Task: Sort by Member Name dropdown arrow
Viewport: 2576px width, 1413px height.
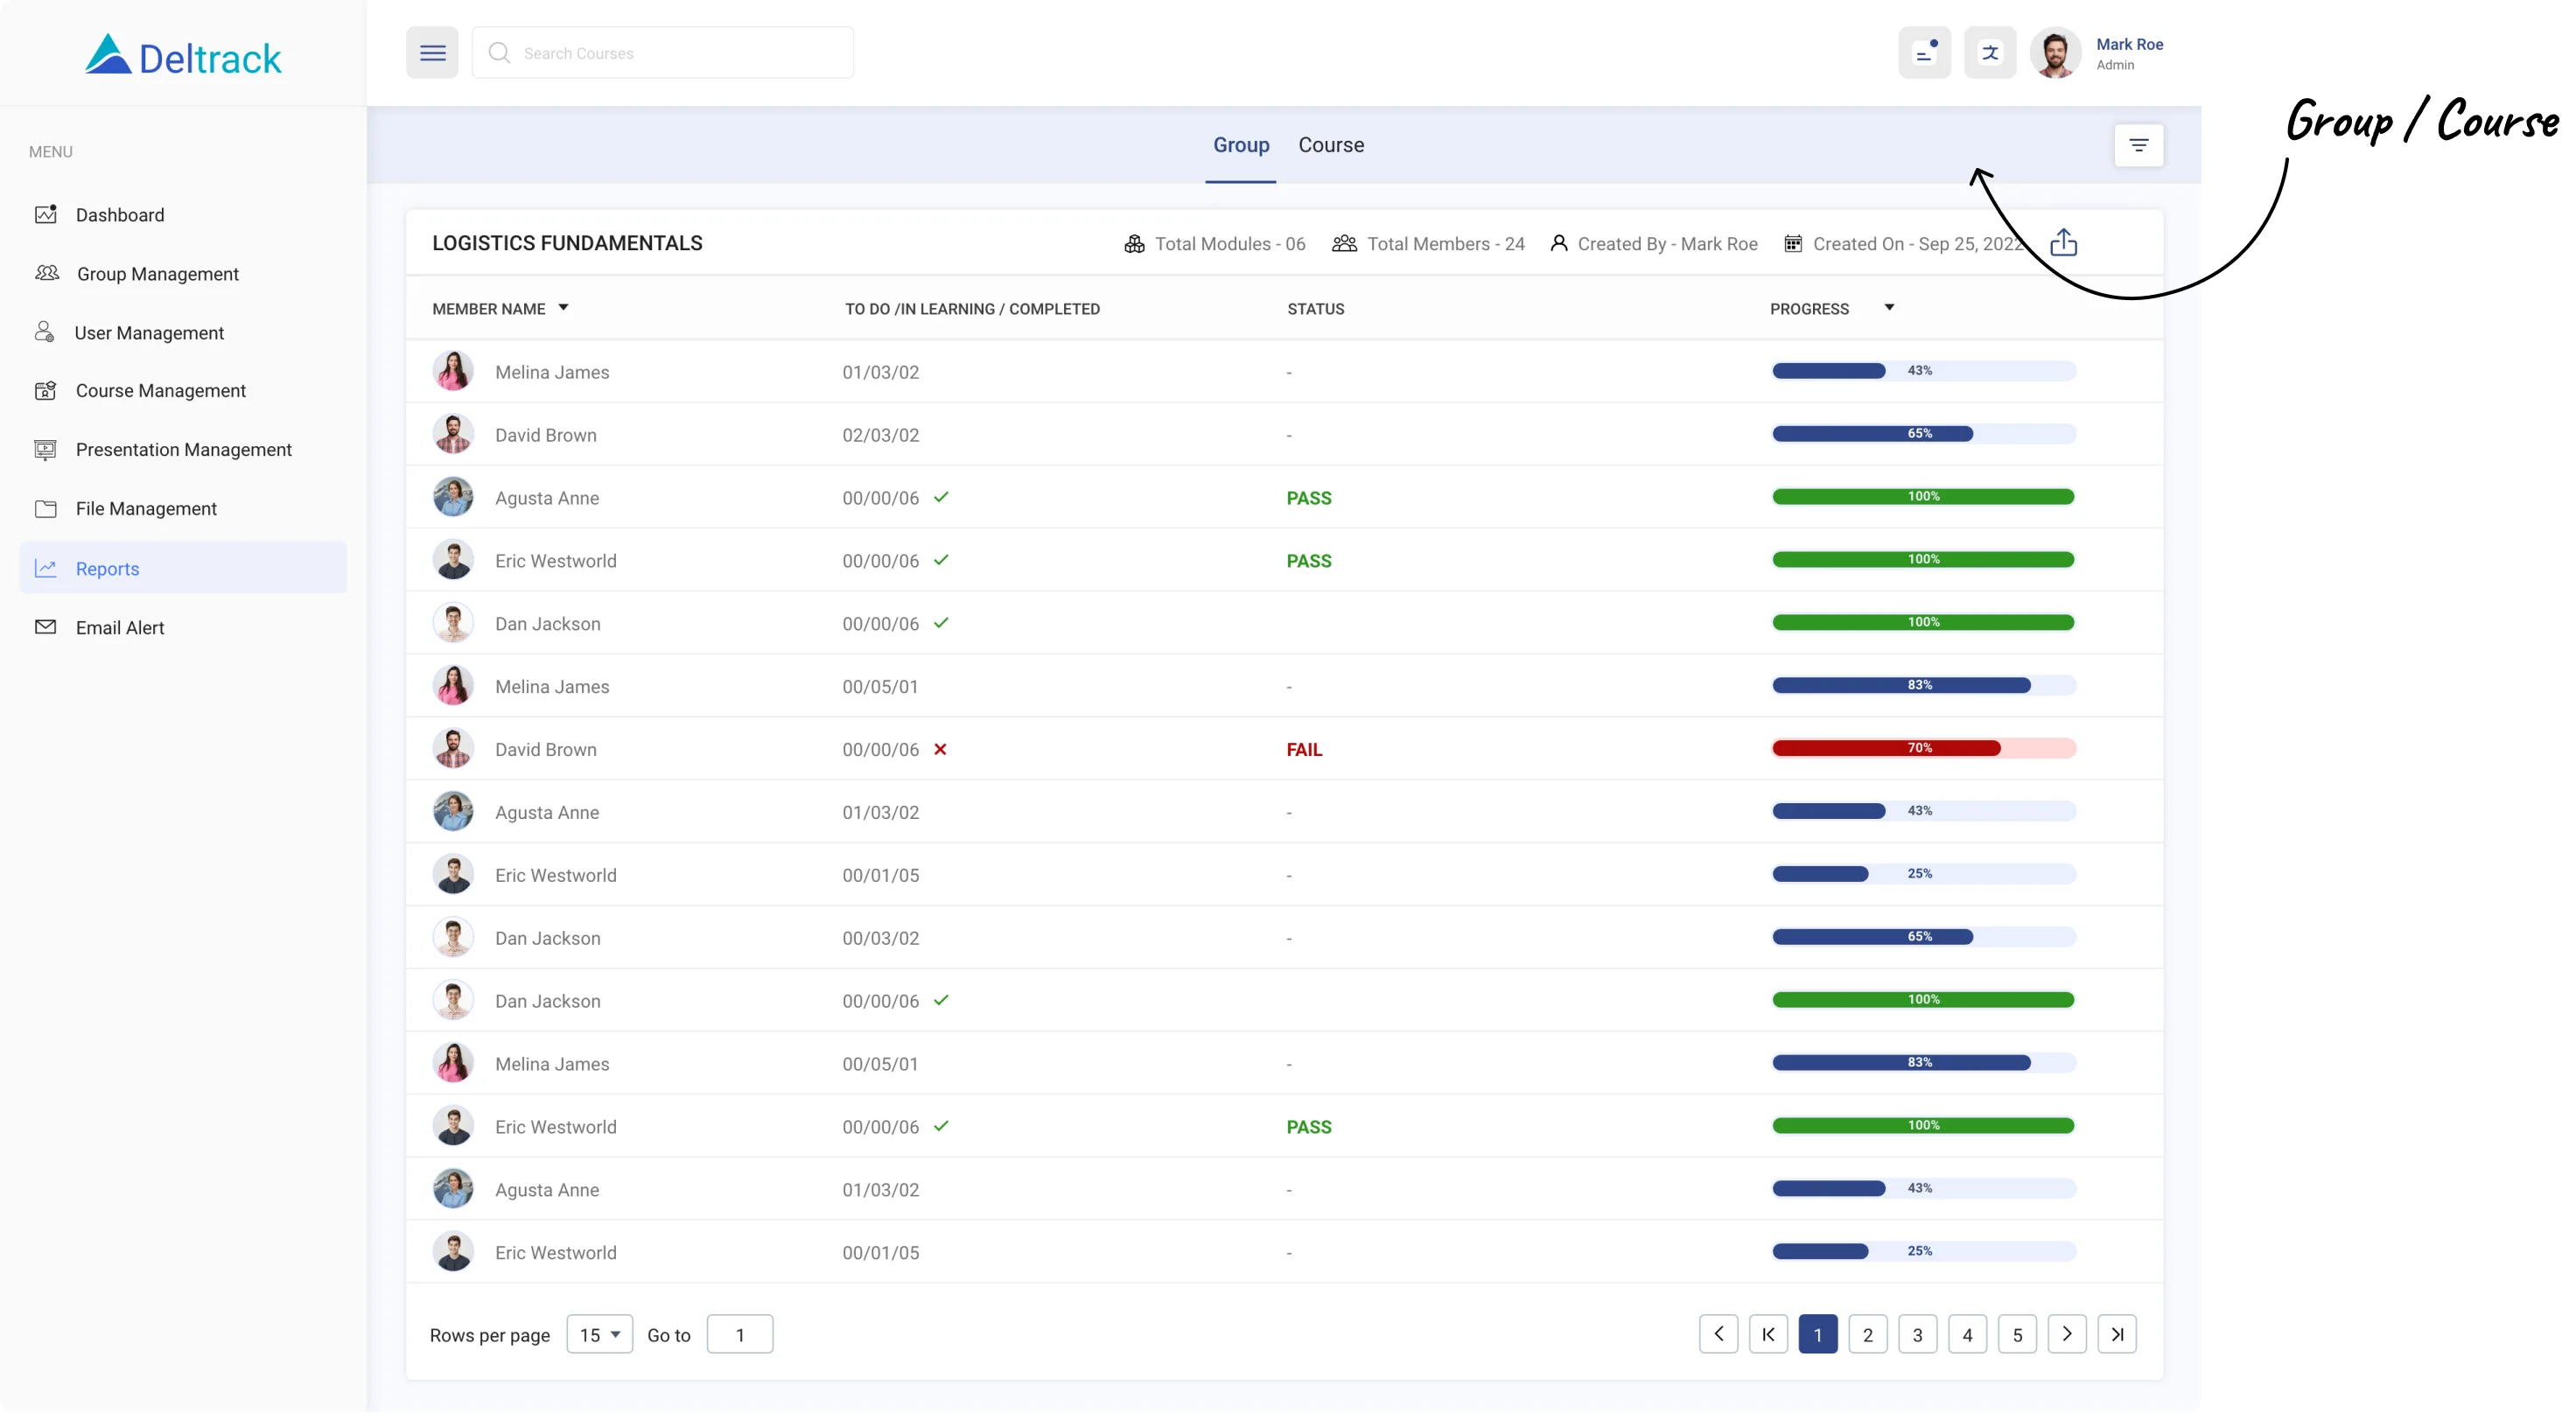Action: (563, 308)
